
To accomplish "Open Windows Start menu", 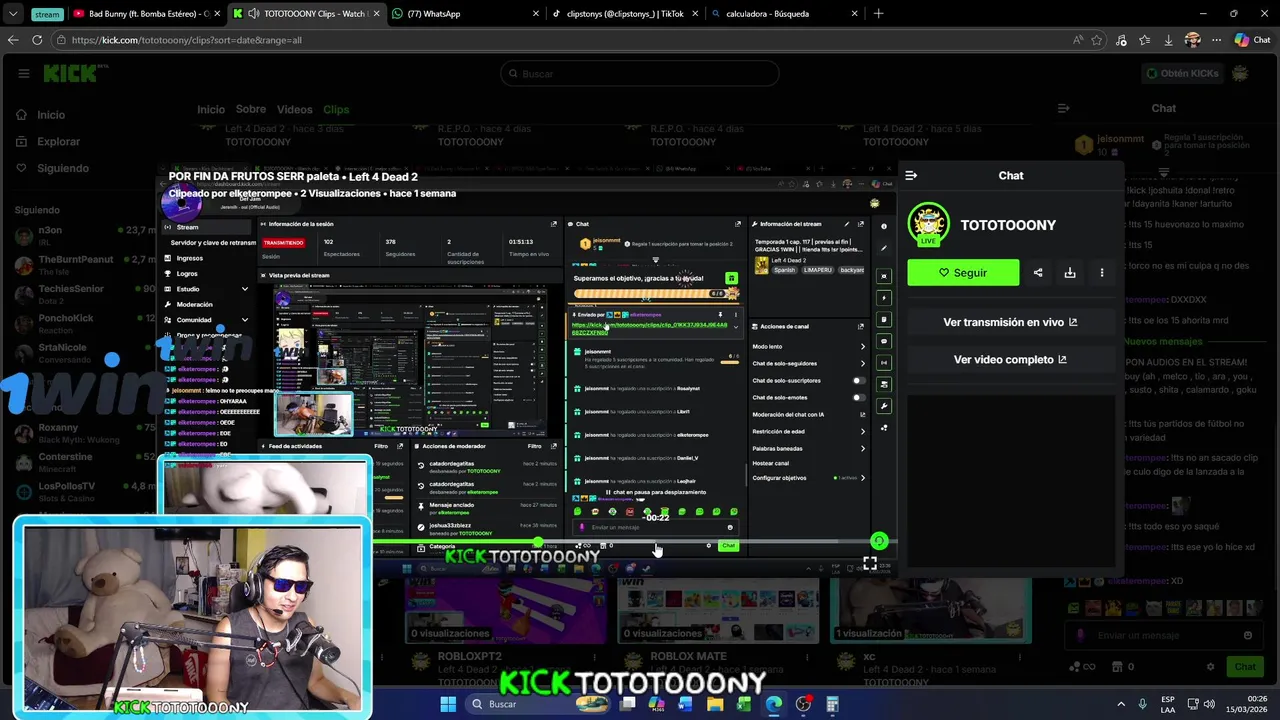I will (448, 704).
